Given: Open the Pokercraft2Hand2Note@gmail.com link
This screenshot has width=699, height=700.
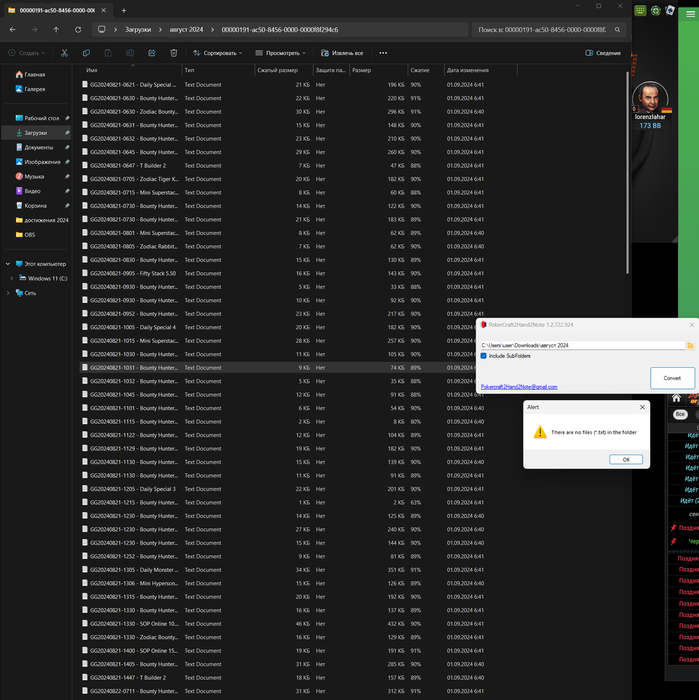Looking at the screenshot, I should 519,387.
